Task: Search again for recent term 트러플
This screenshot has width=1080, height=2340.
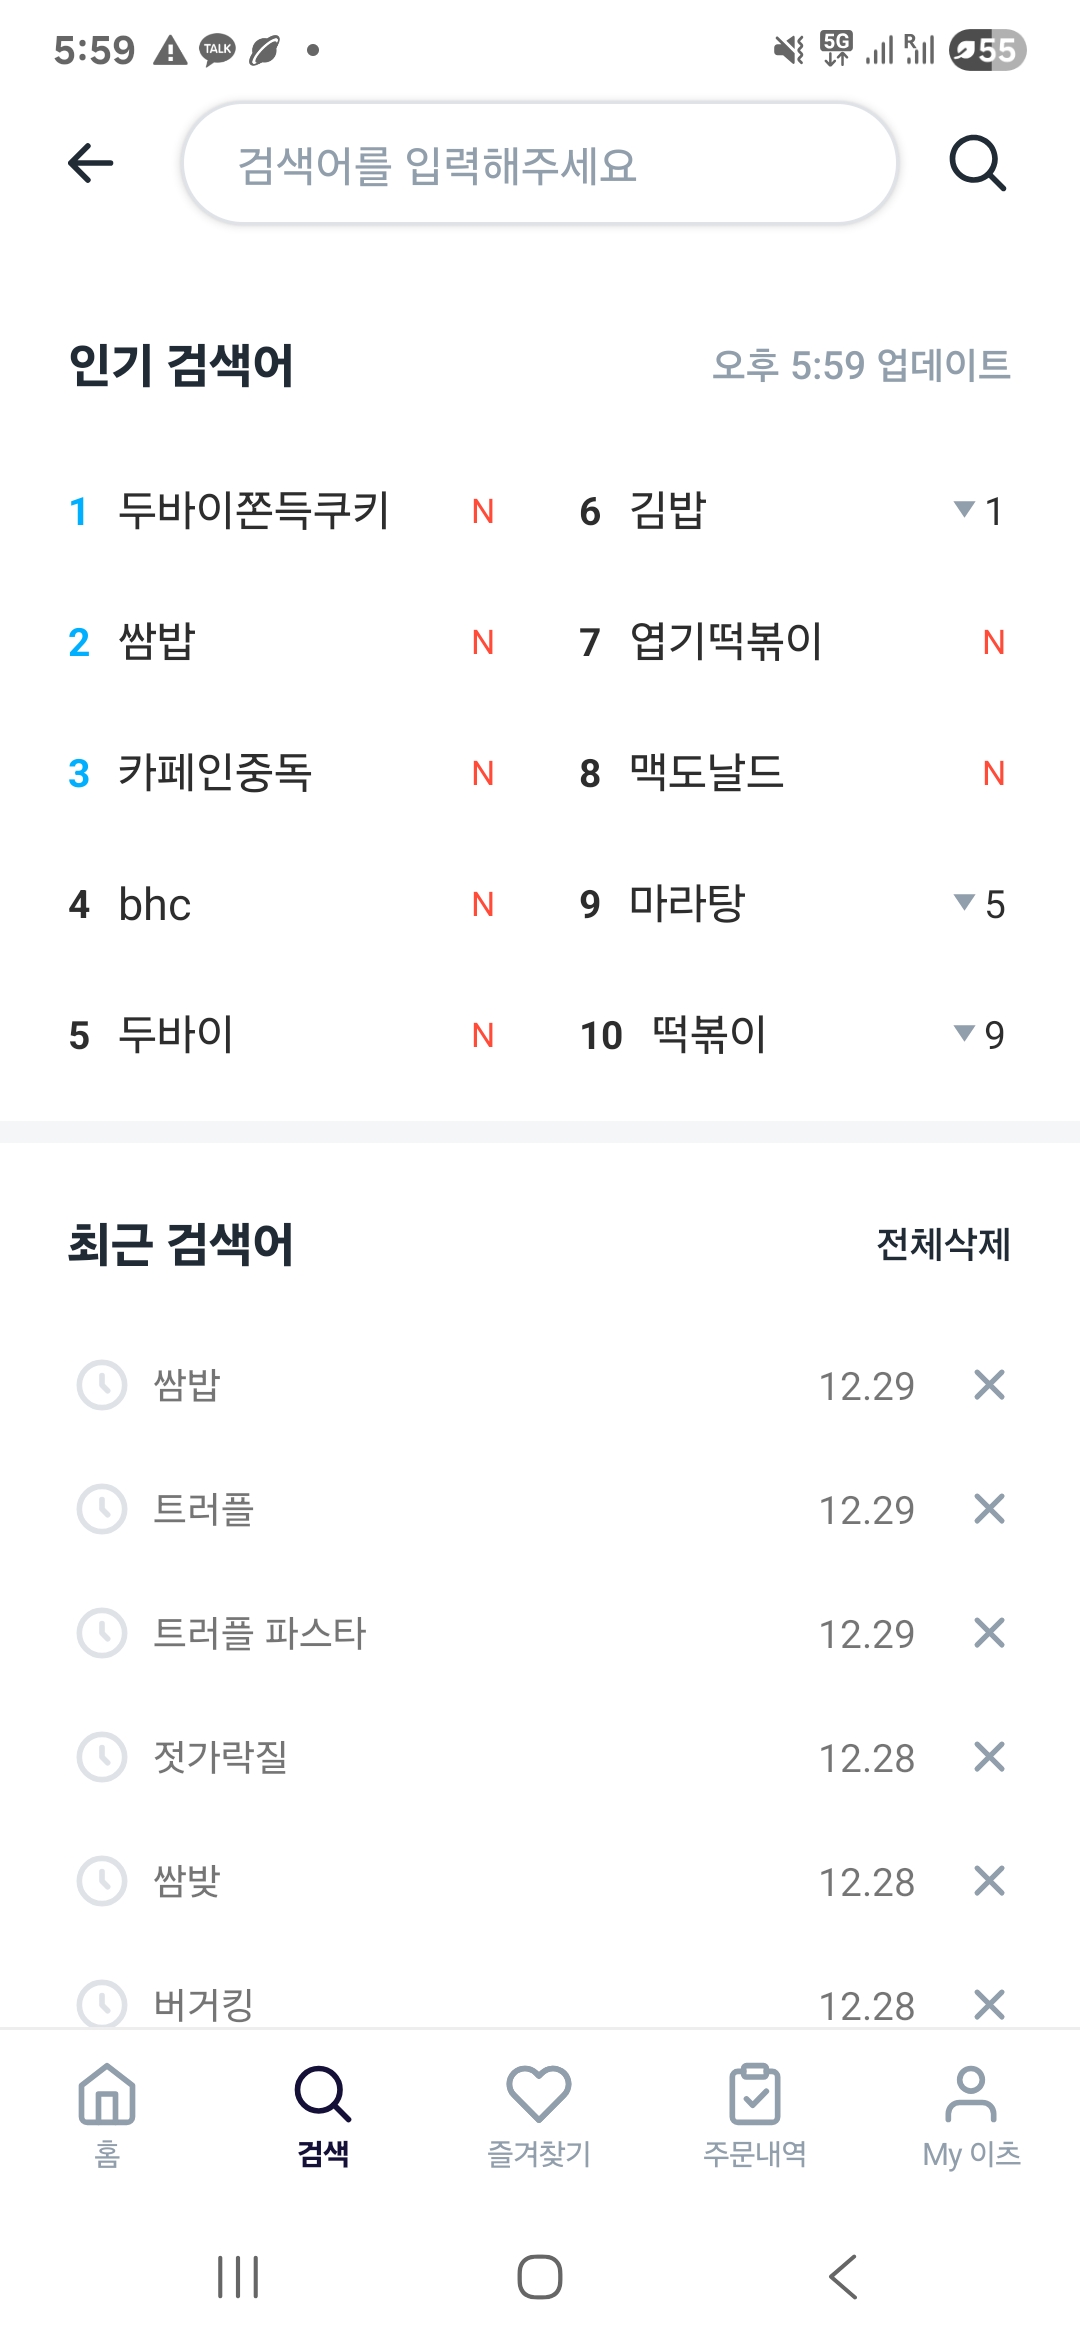Action: pyautogui.click(x=204, y=1509)
